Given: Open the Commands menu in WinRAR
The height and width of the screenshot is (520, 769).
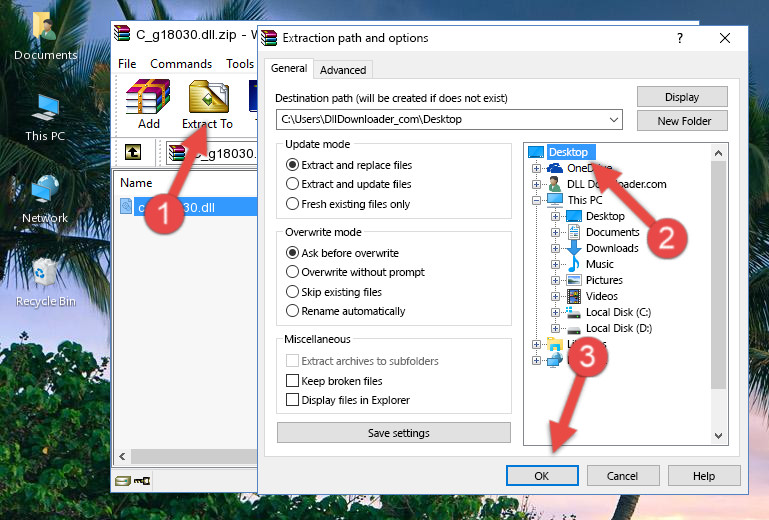Looking at the screenshot, I should click(181, 64).
